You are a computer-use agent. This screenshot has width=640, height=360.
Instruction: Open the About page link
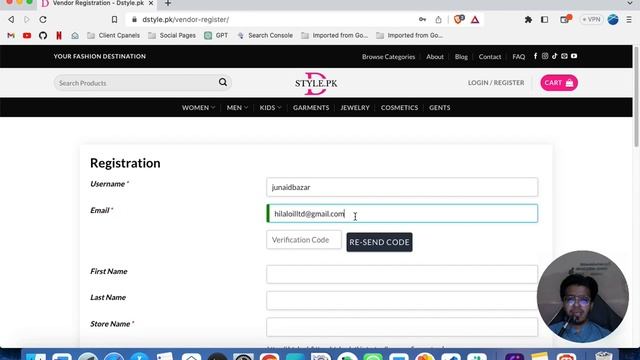click(435, 57)
